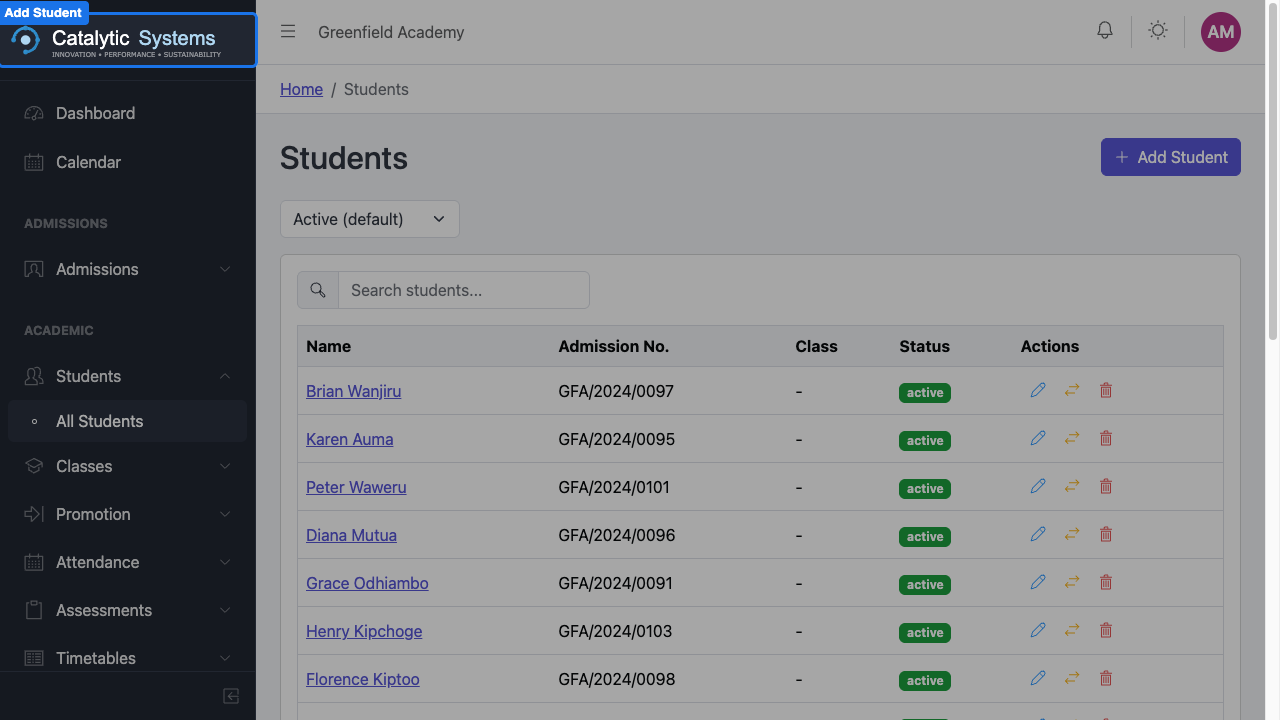Edit Brian Wanjiru with pencil icon
The image size is (1280, 720).
pyautogui.click(x=1038, y=390)
